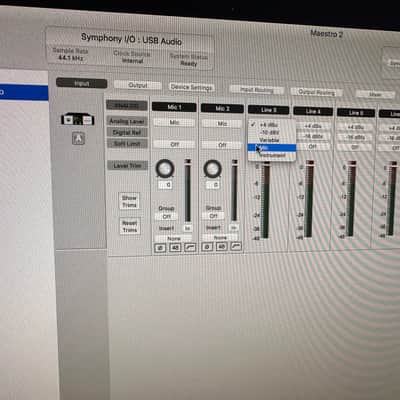Click the Mic 1 channel header

click(x=174, y=107)
